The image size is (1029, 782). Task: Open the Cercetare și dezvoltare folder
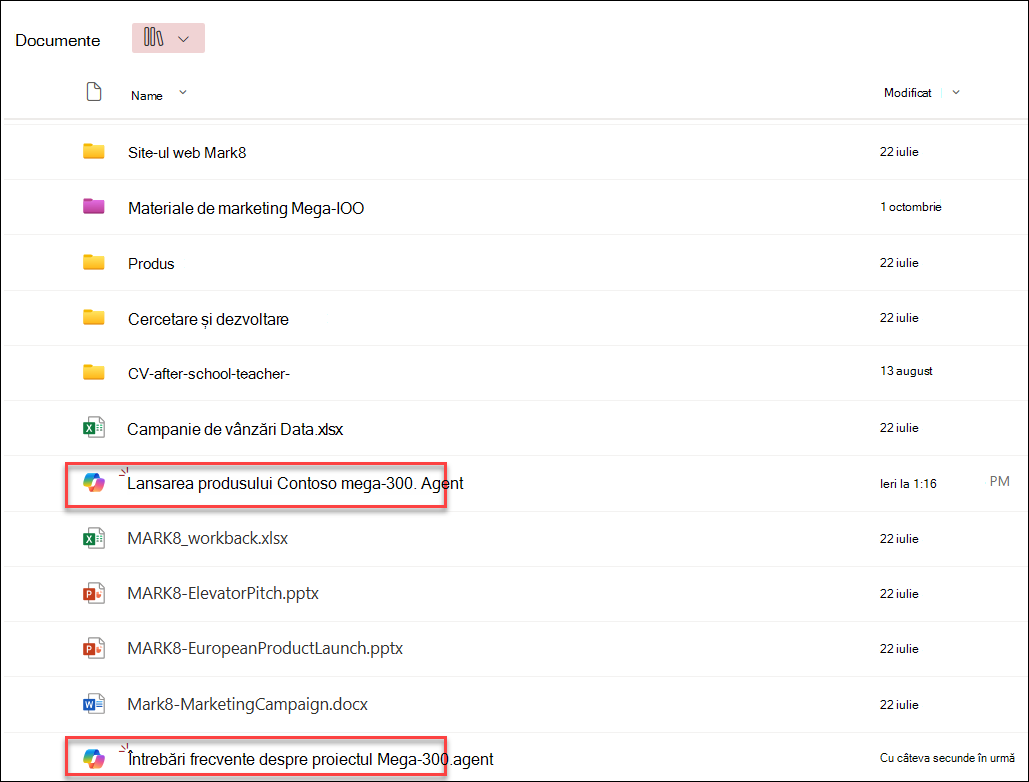click(x=208, y=319)
